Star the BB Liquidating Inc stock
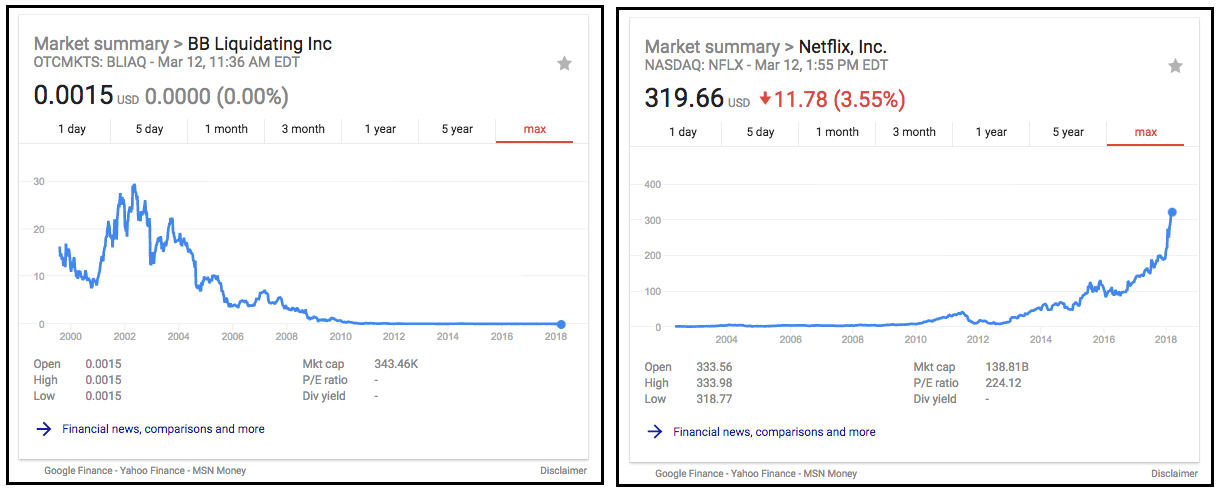The height and width of the screenshot is (493, 1220). pyautogui.click(x=565, y=63)
